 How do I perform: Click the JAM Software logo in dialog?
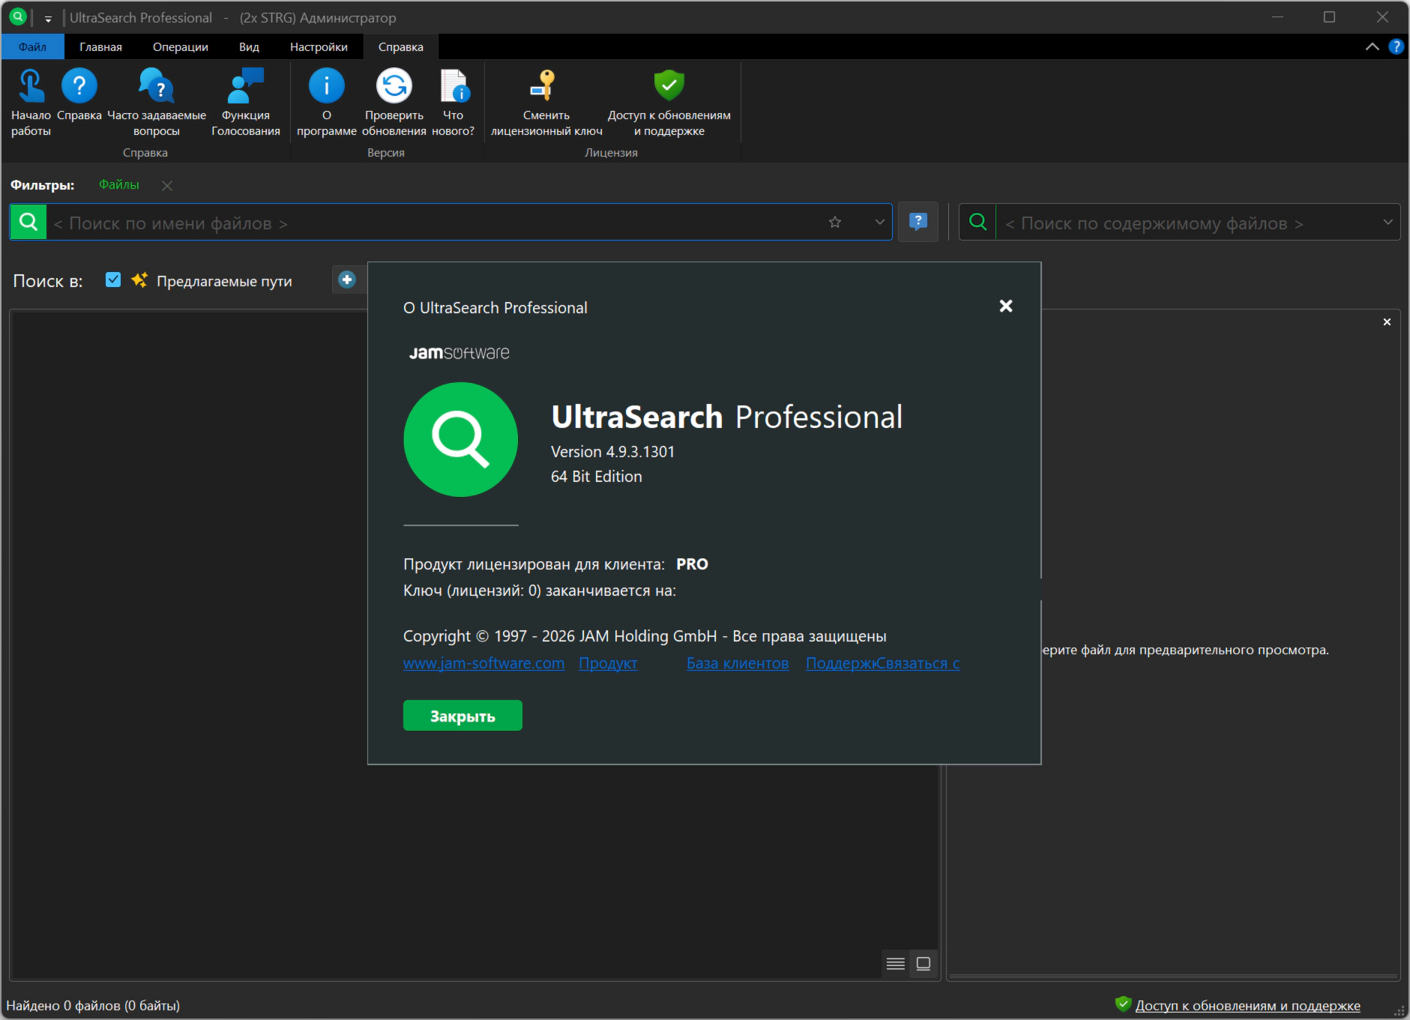[x=459, y=353]
